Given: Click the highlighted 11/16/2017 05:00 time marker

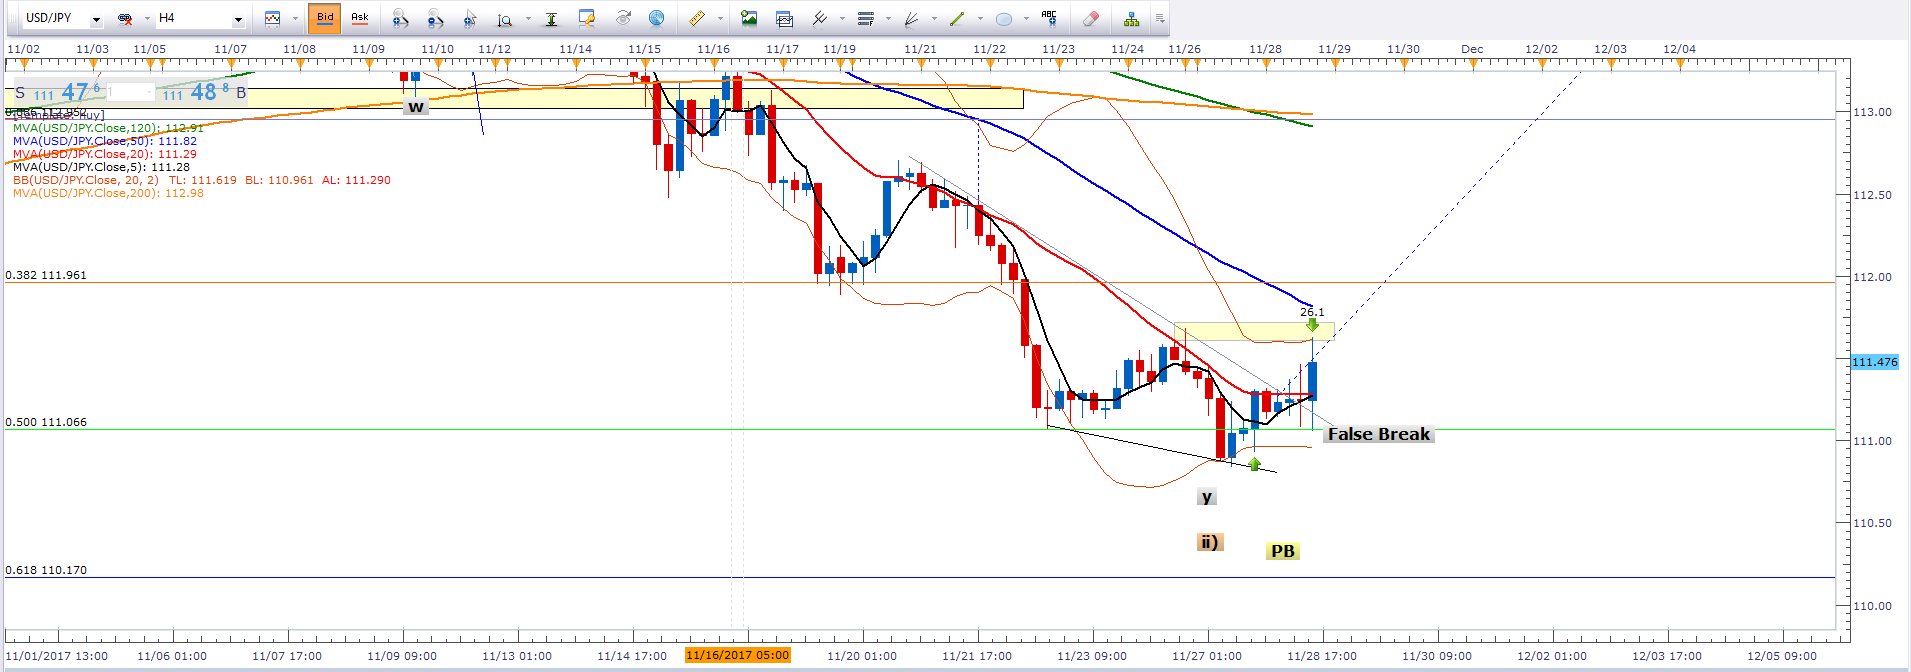Looking at the screenshot, I should [737, 655].
